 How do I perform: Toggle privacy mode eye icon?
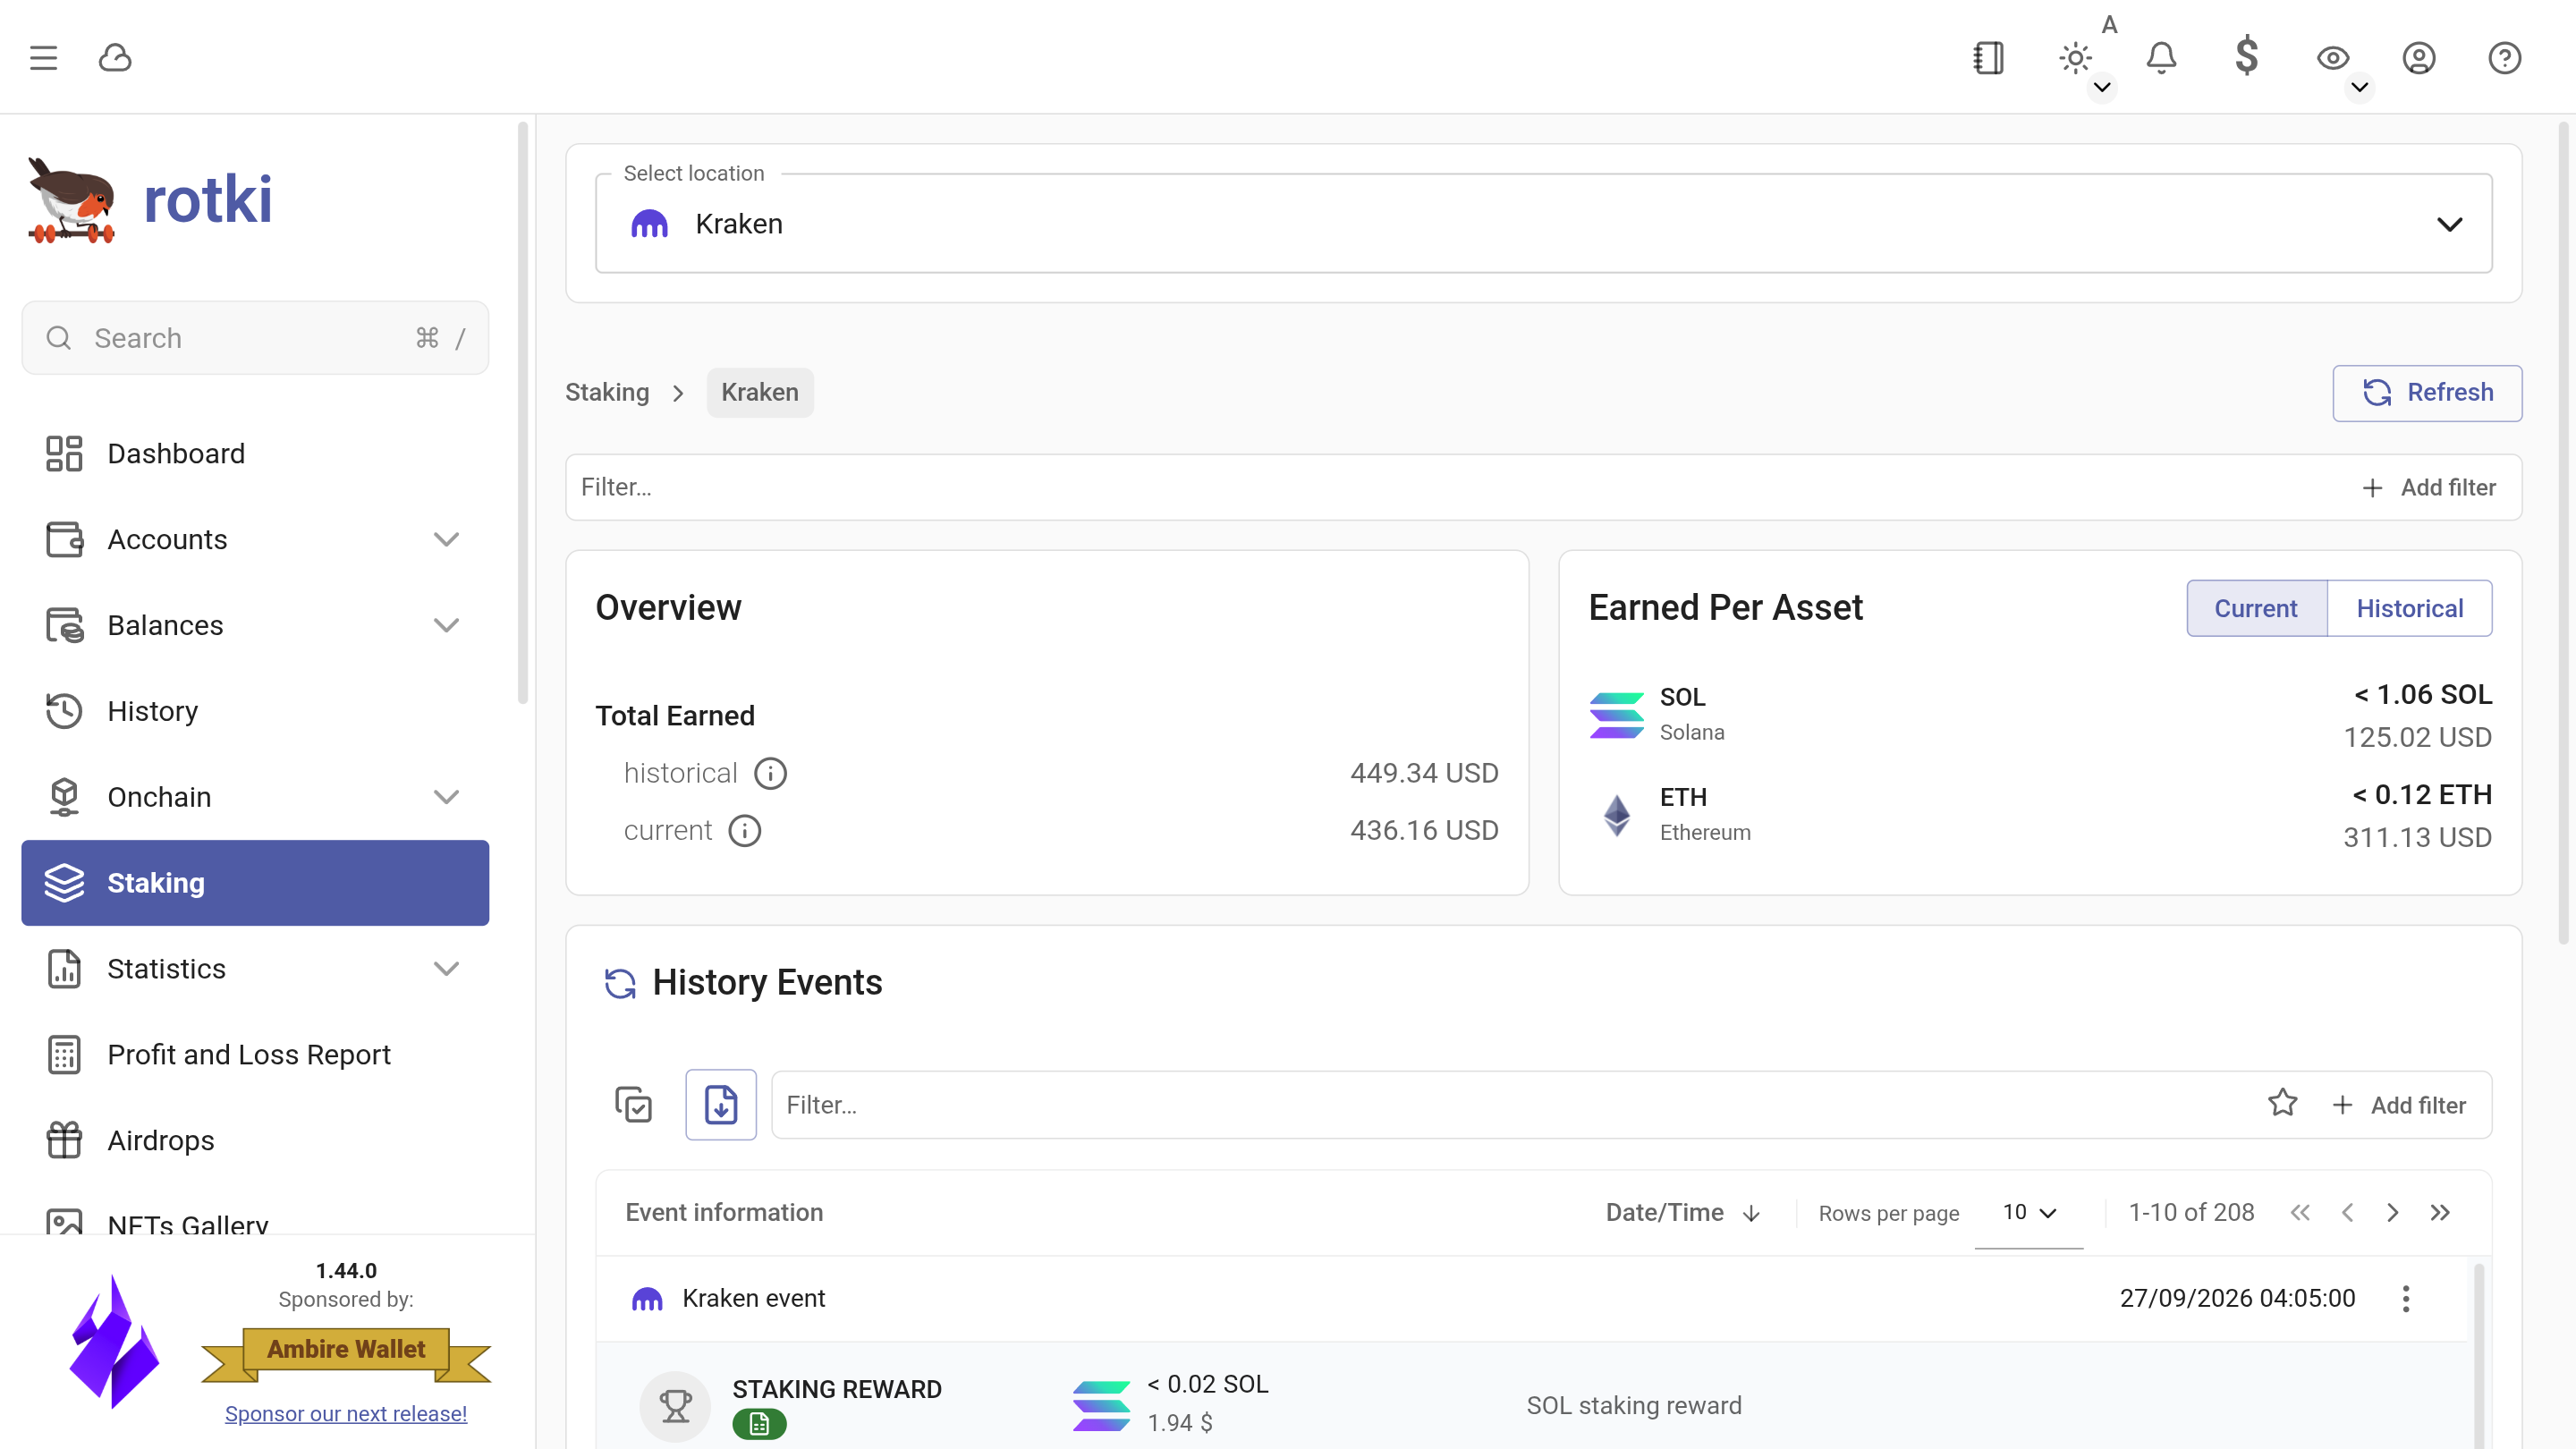(x=2333, y=58)
